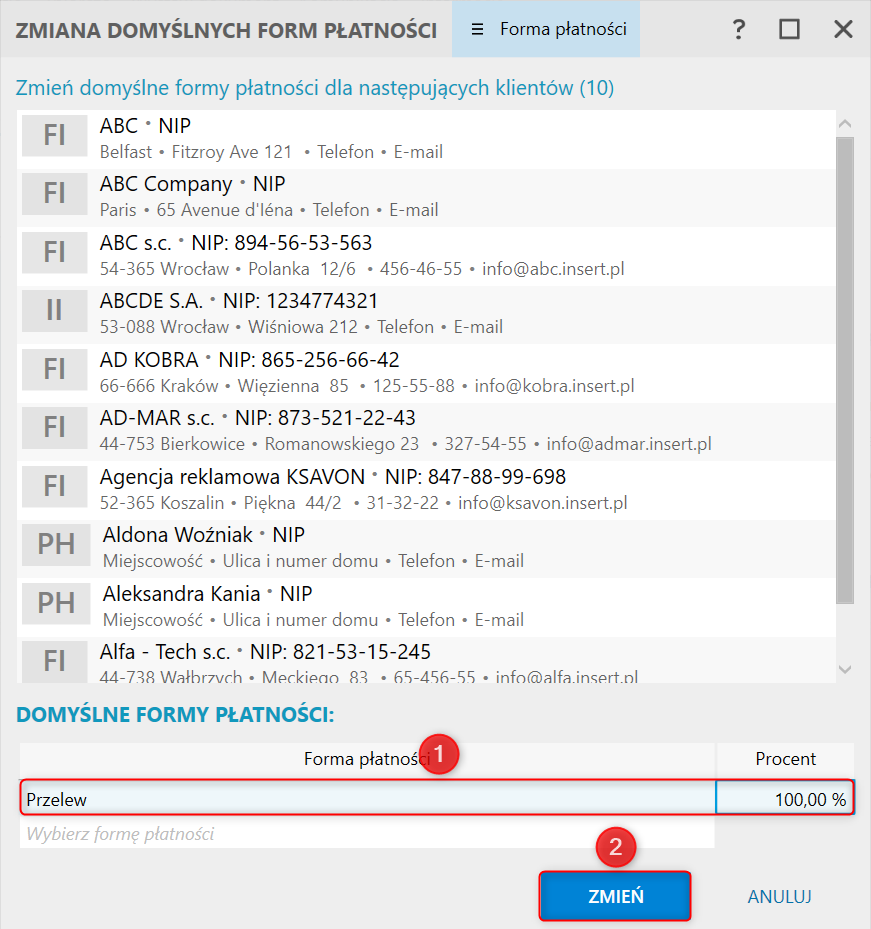Click the FI badge of AD-MAR s.c.
Viewport: 871px width, 929px height.
[x=55, y=427]
